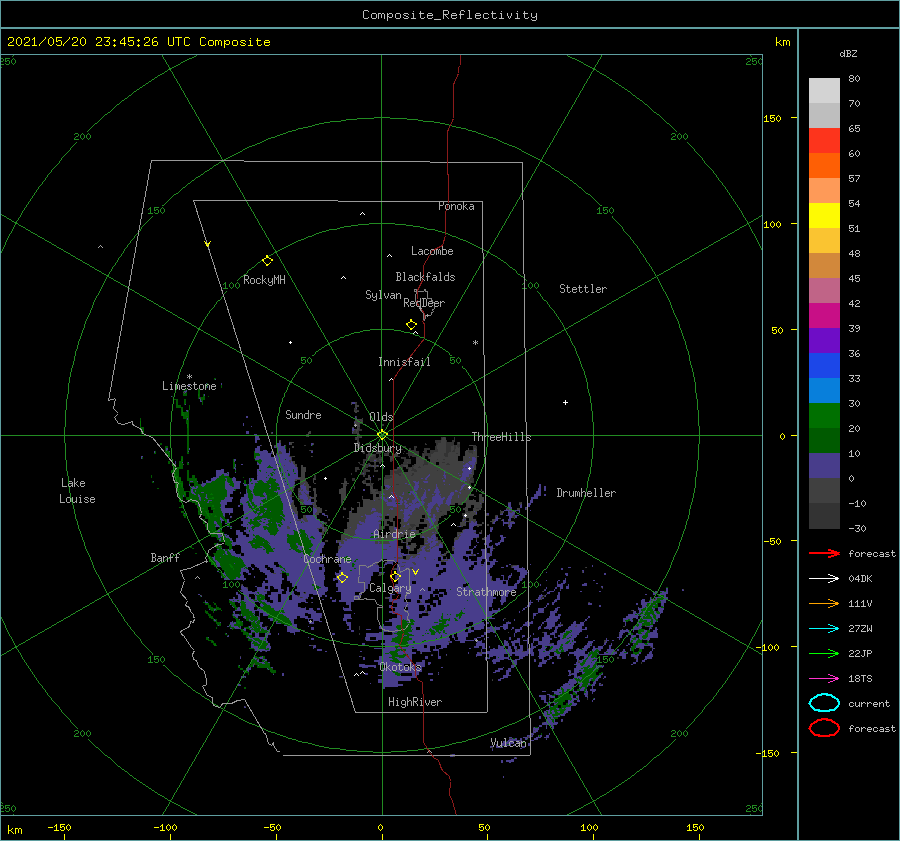Click the white plus marker south of Stettler
The width and height of the screenshot is (900, 841).
(565, 402)
